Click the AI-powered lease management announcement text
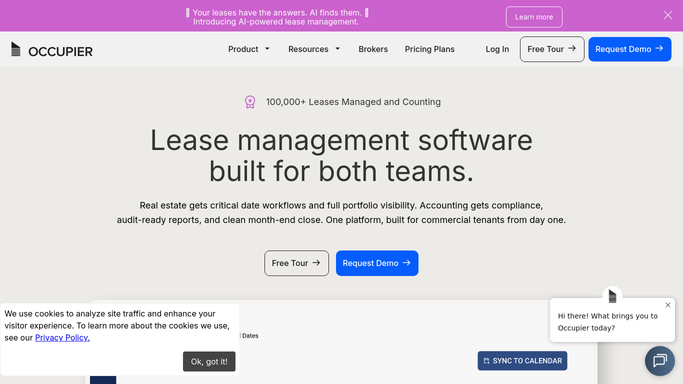 pyautogui.click(x=277, y=17)
